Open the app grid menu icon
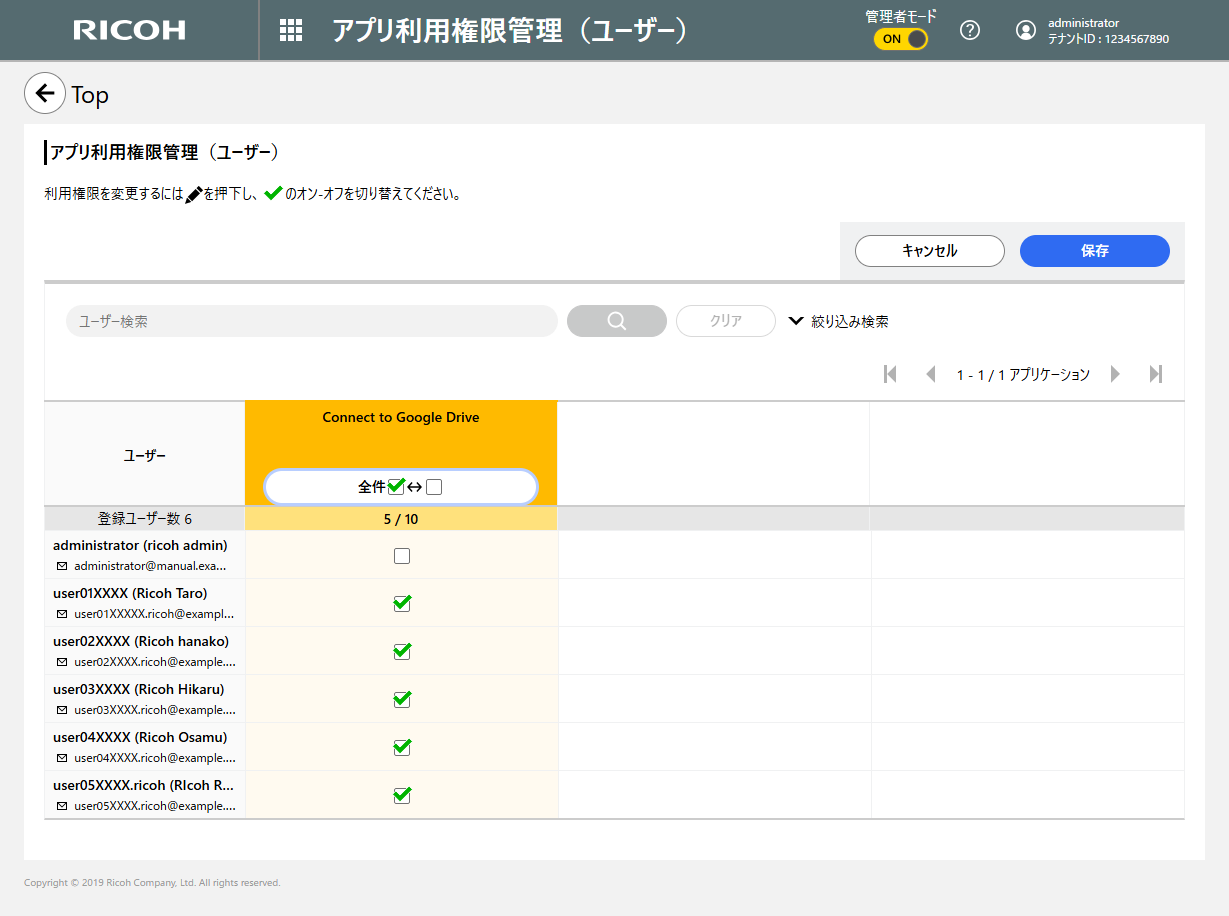 coord(291,30)
